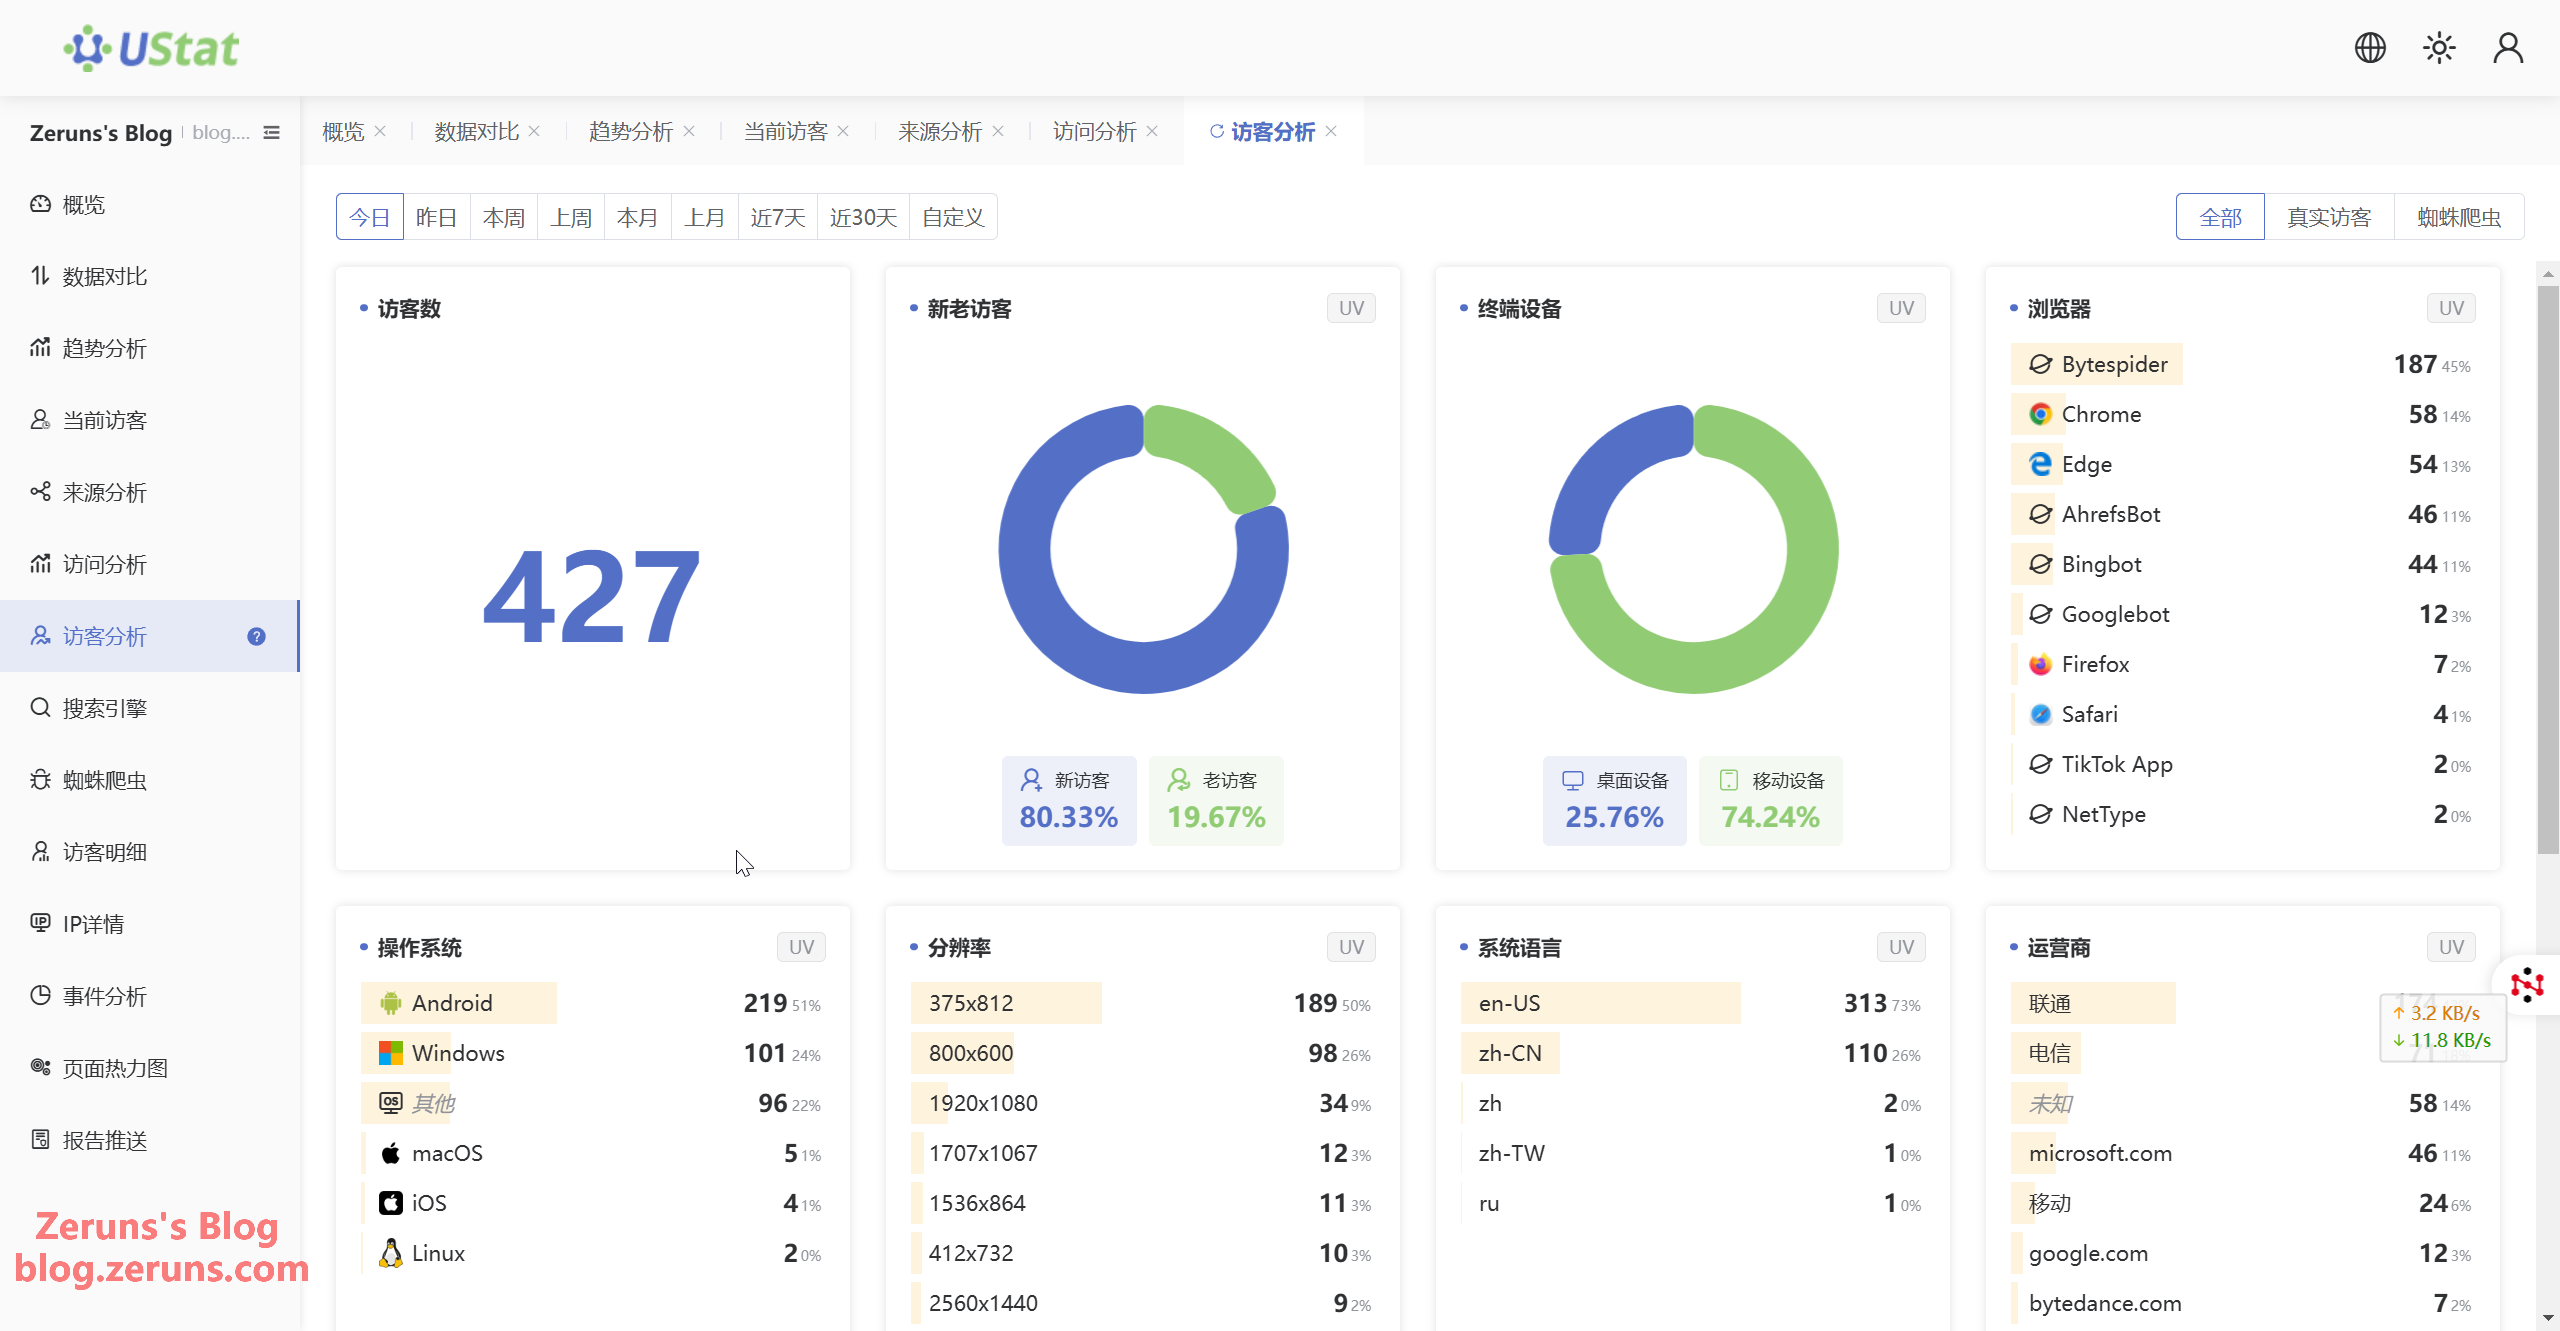Click the floating network tool icon

(x=2527, y=985)
